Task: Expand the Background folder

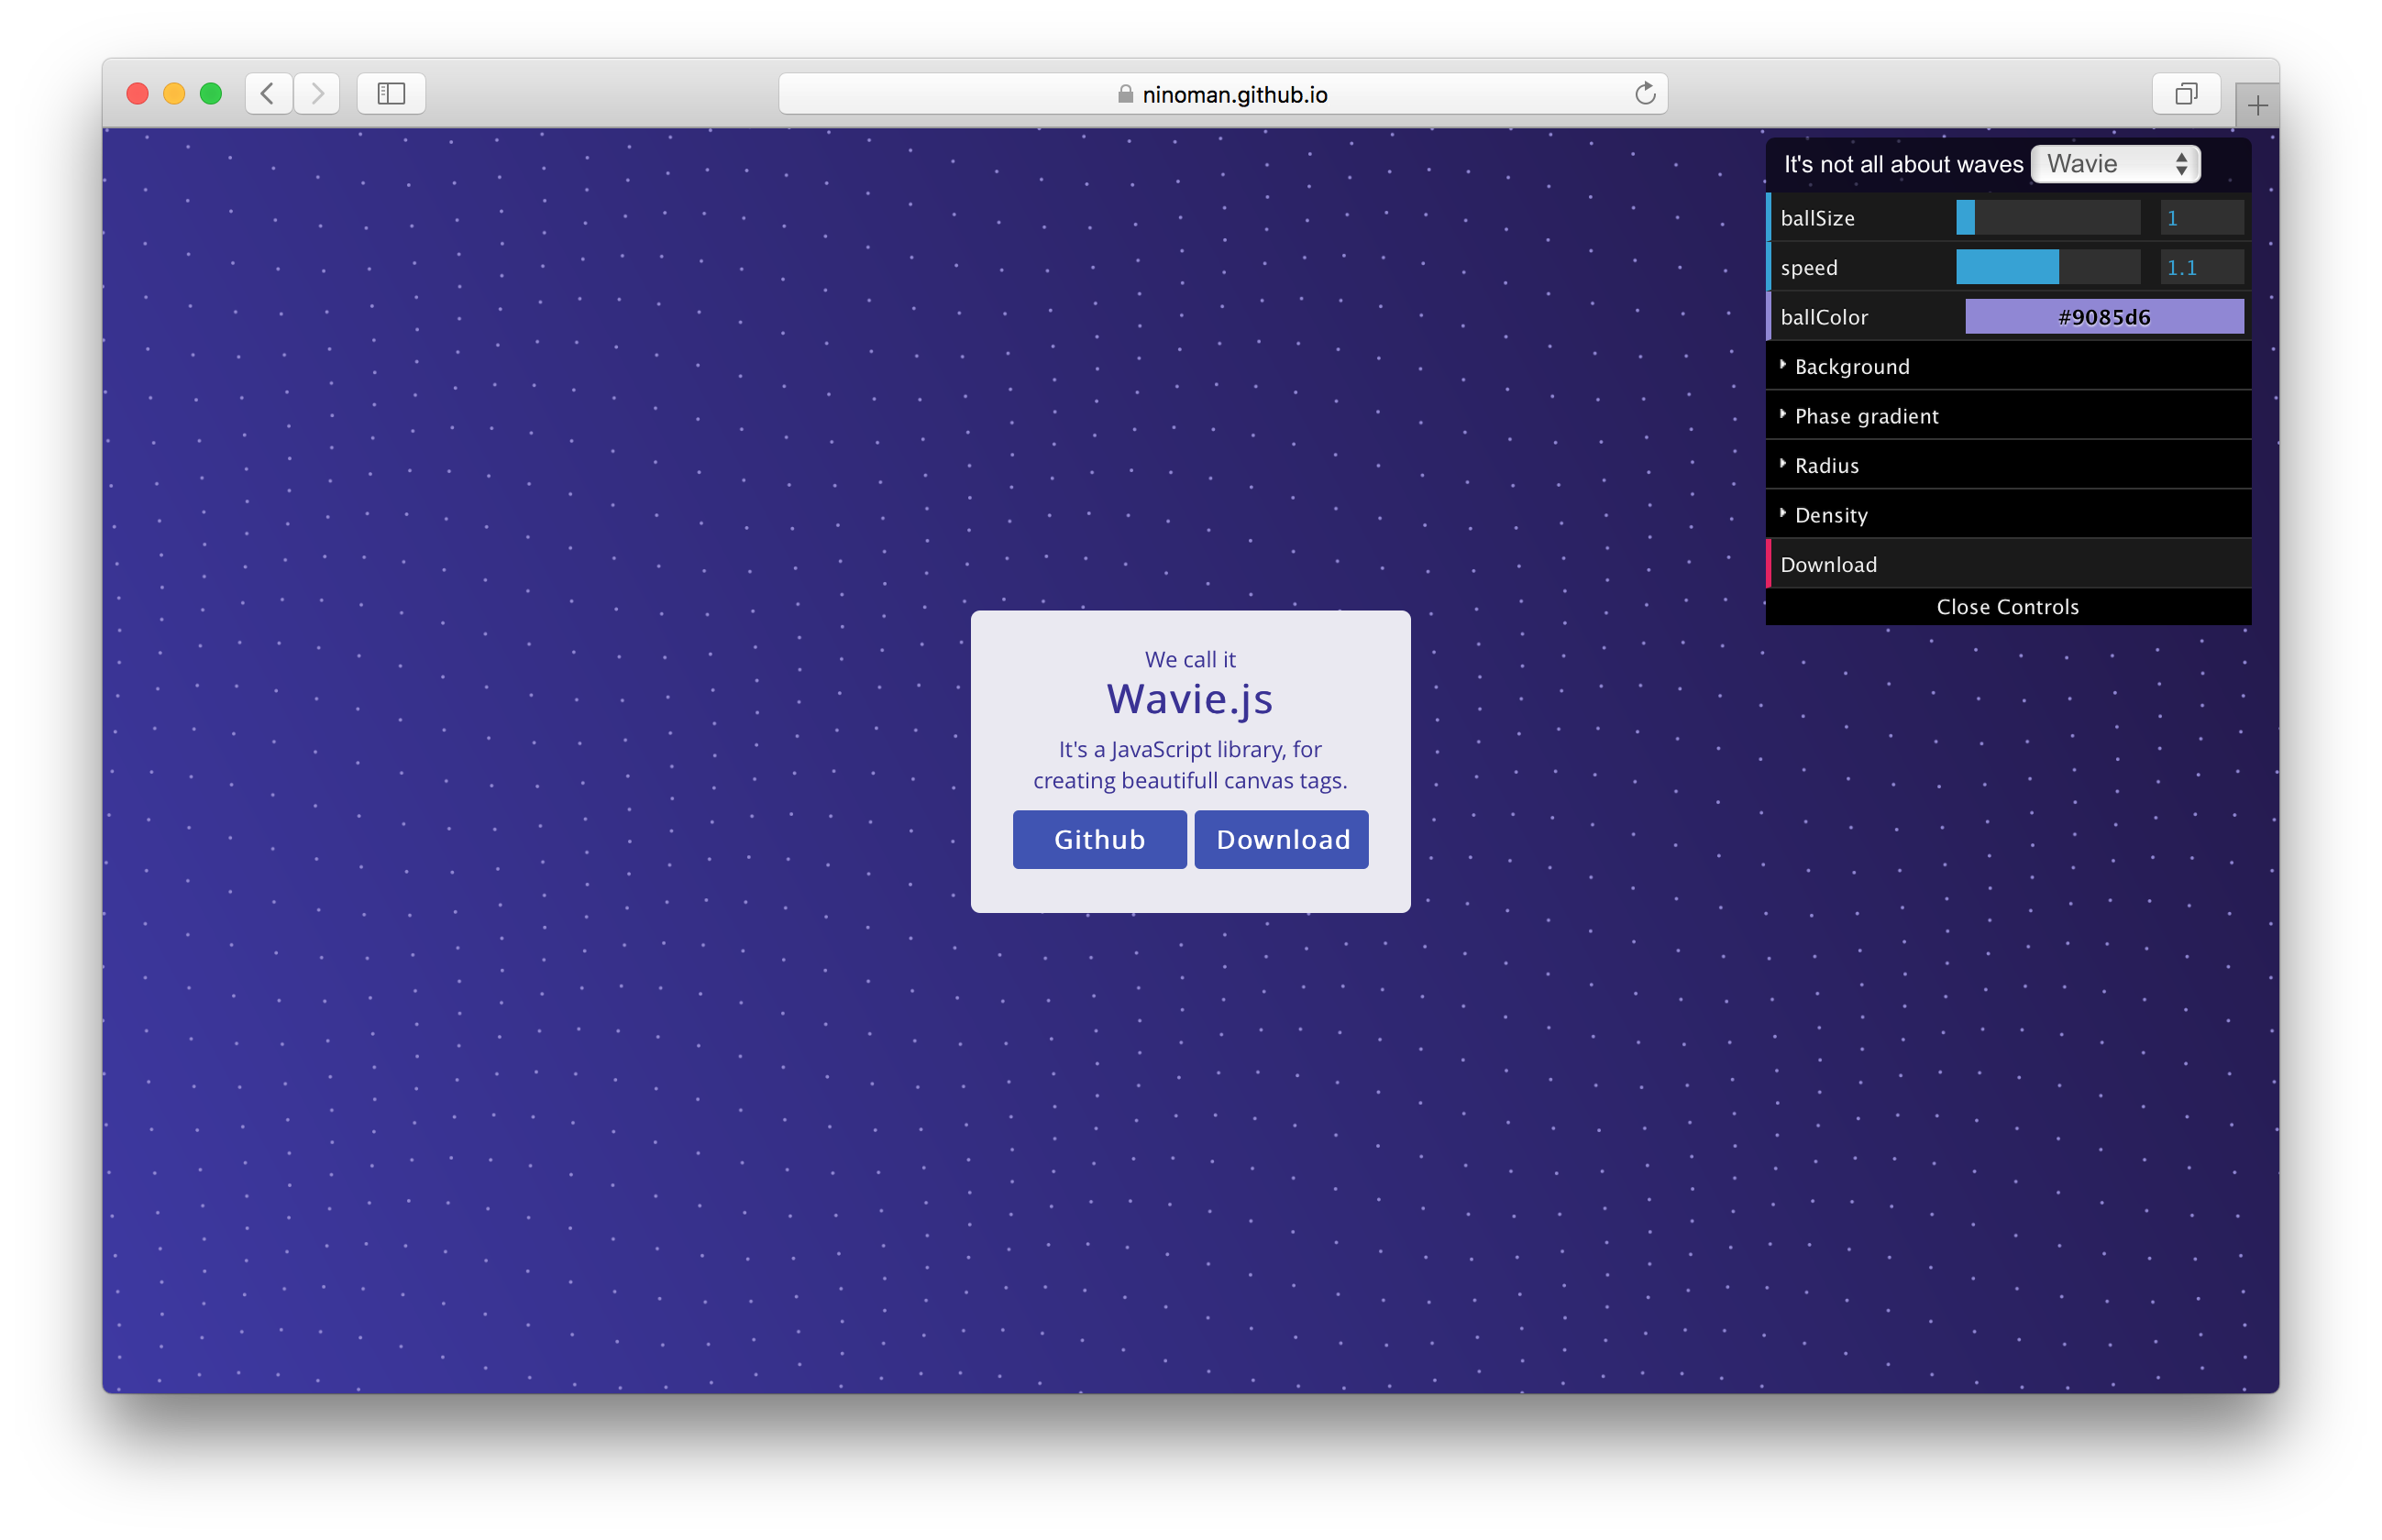Action: point(1851,366)
